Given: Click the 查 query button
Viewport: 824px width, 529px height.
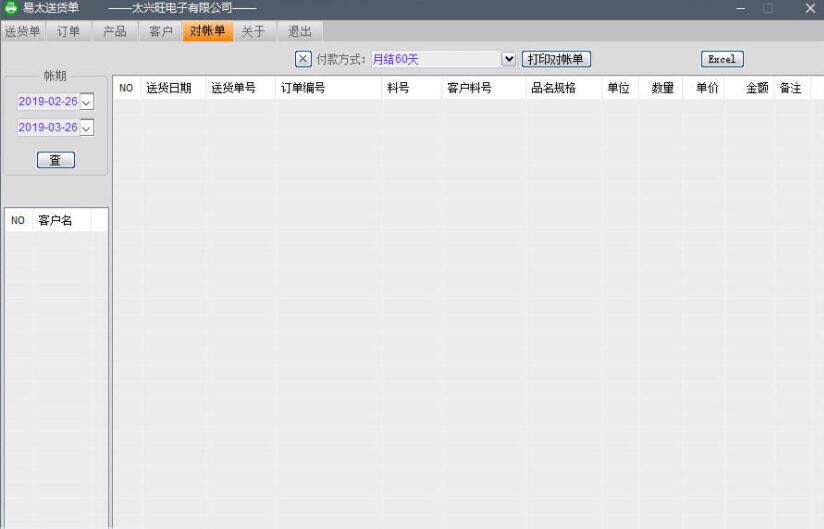Looking at the screenshot, I should pos(56,160).
